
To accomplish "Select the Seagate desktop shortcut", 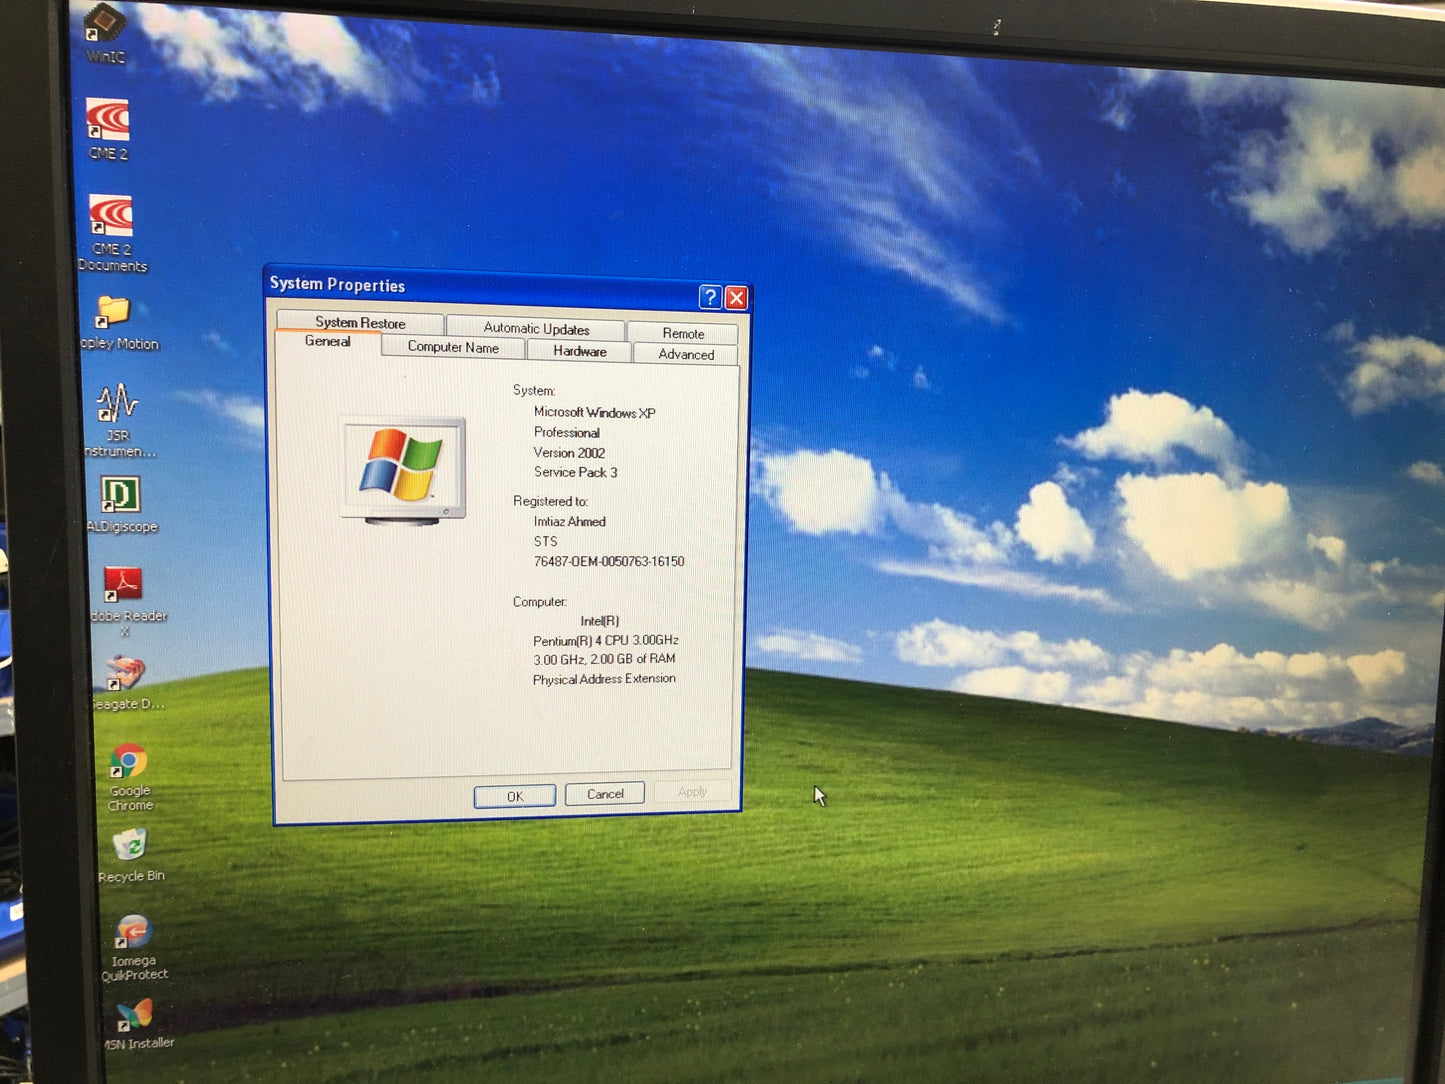I will [x=126, y=674].
